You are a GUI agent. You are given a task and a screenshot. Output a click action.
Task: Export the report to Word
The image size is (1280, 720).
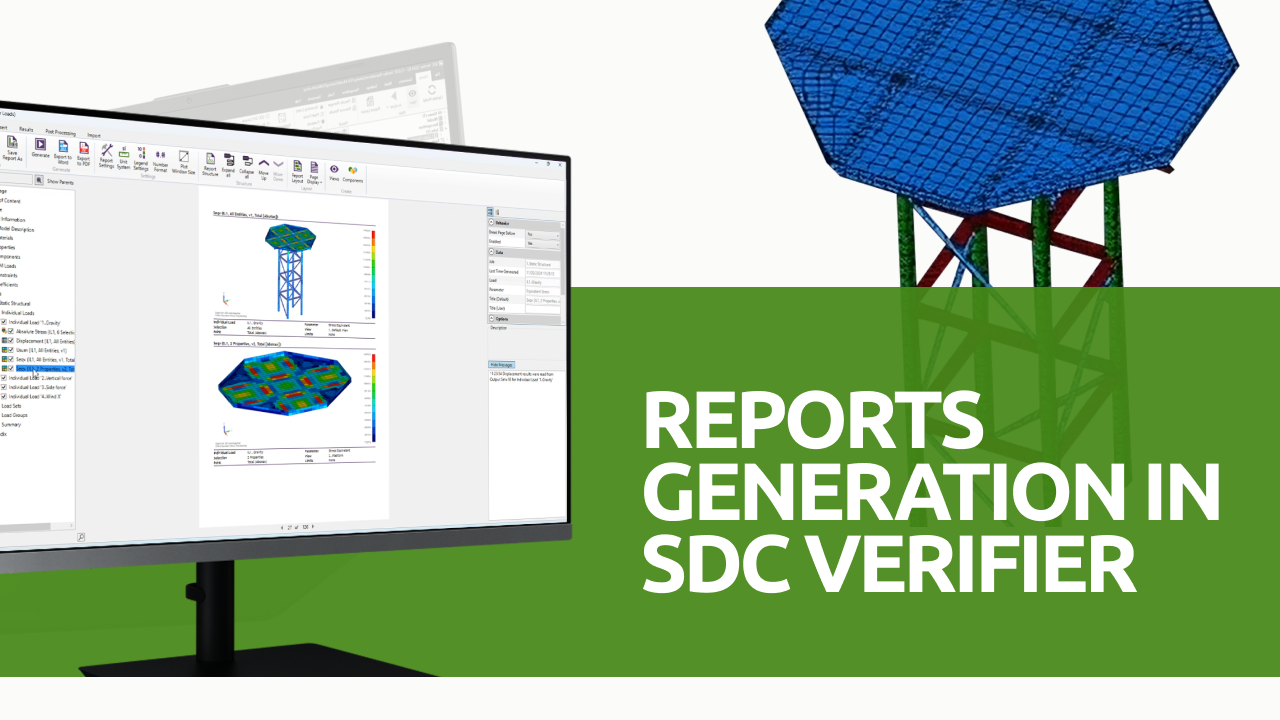click(63, 151)
